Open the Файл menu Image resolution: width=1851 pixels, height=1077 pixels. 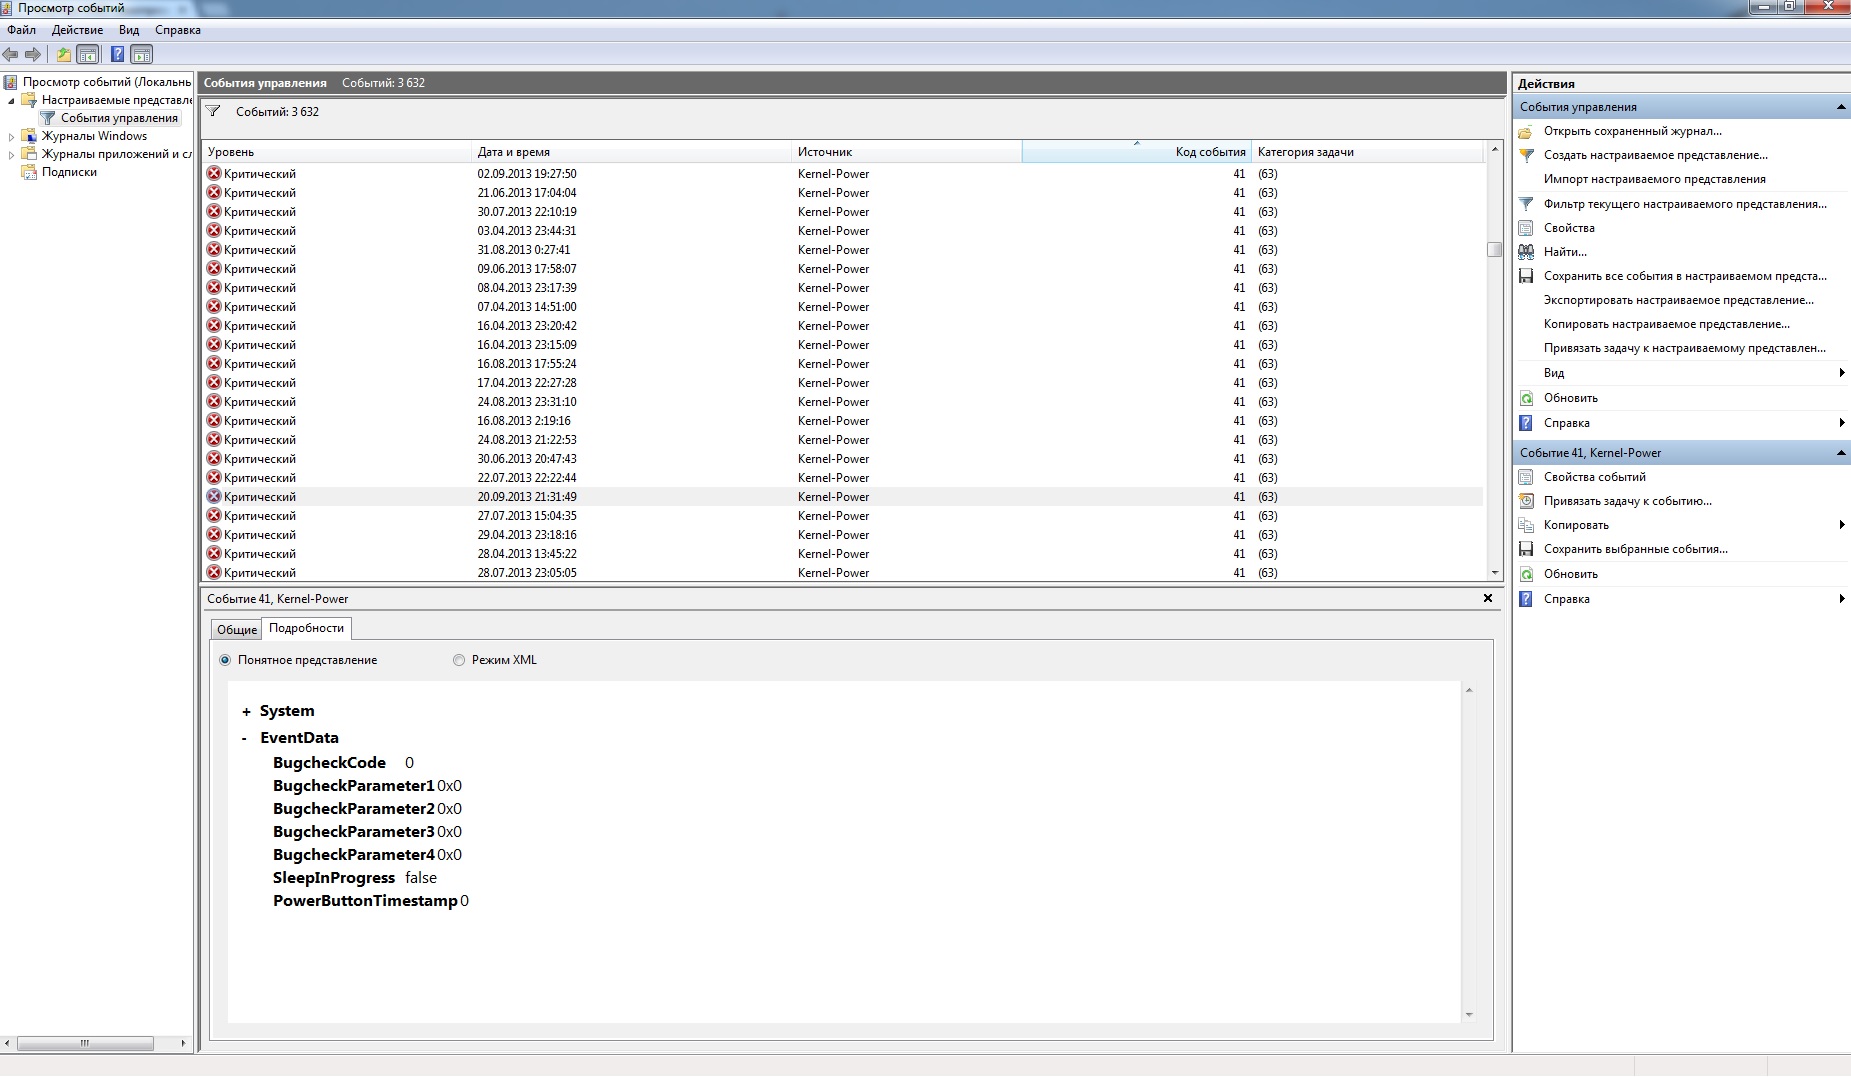click(x=21, y=30)
